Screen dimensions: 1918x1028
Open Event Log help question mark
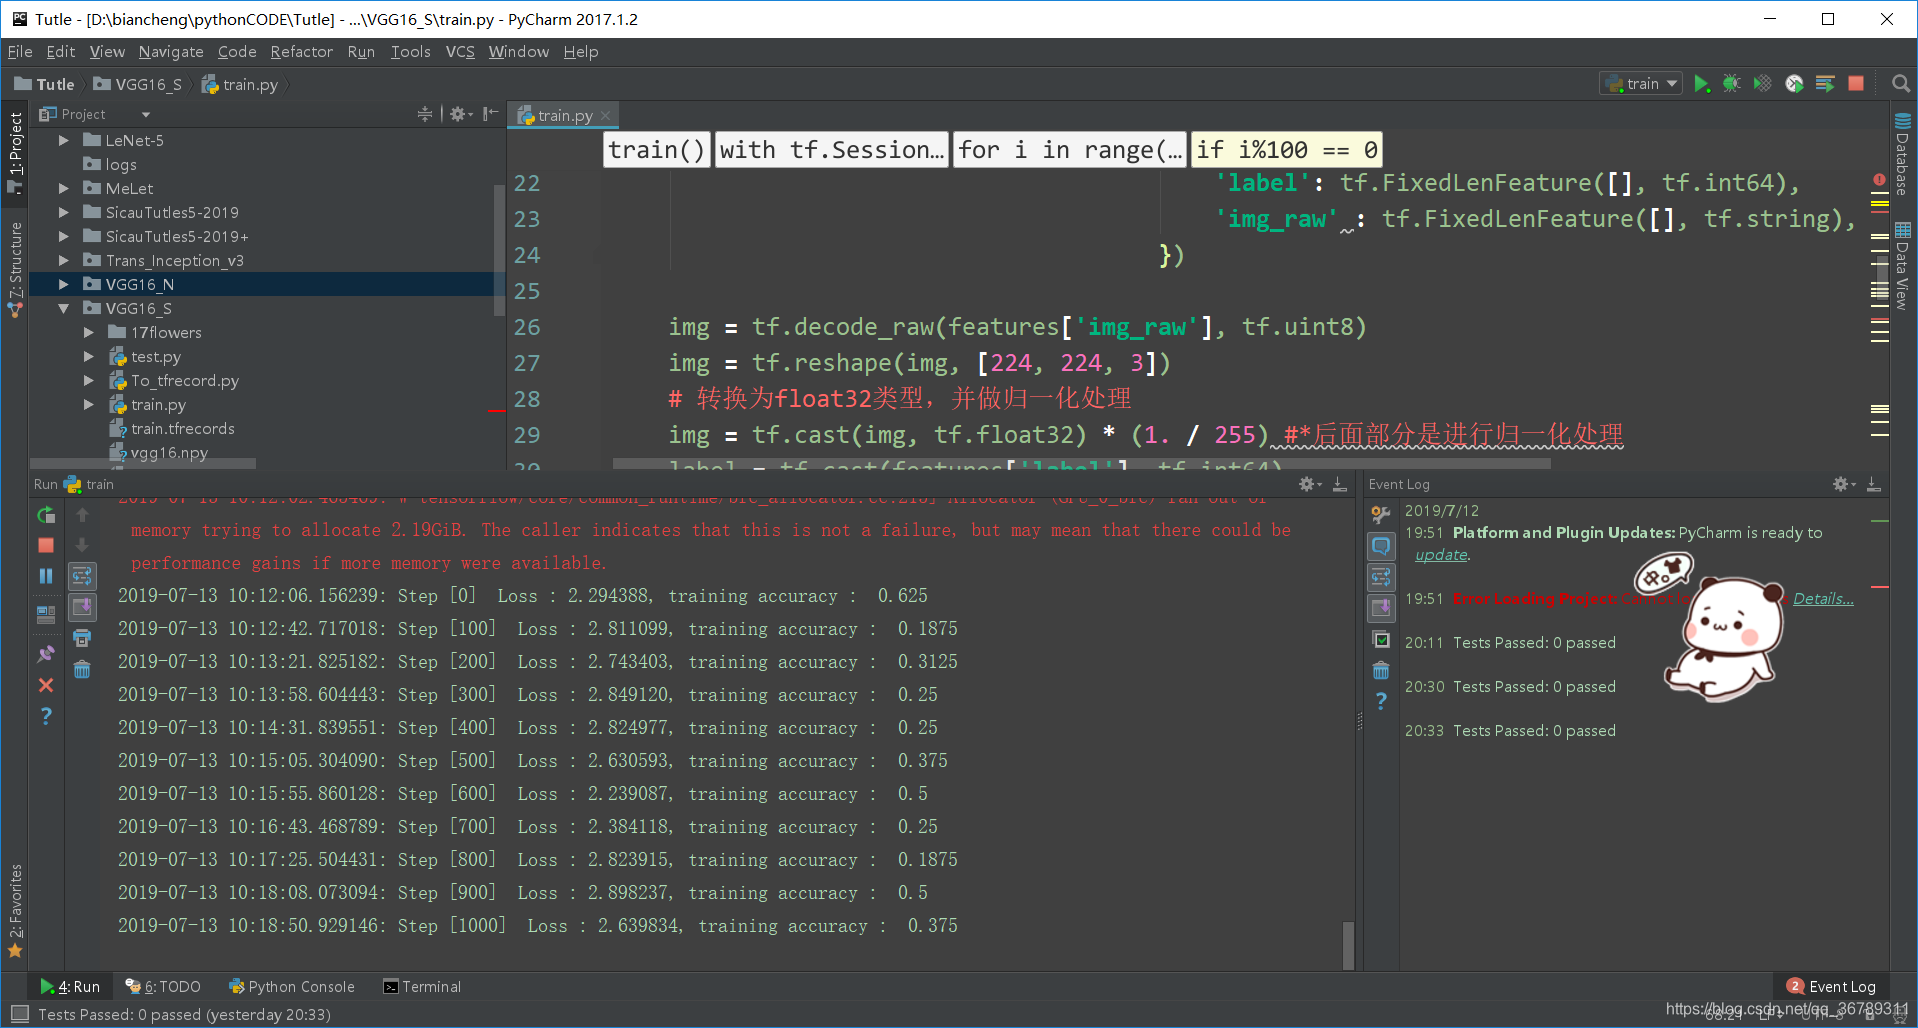[x=1381, y=701]
